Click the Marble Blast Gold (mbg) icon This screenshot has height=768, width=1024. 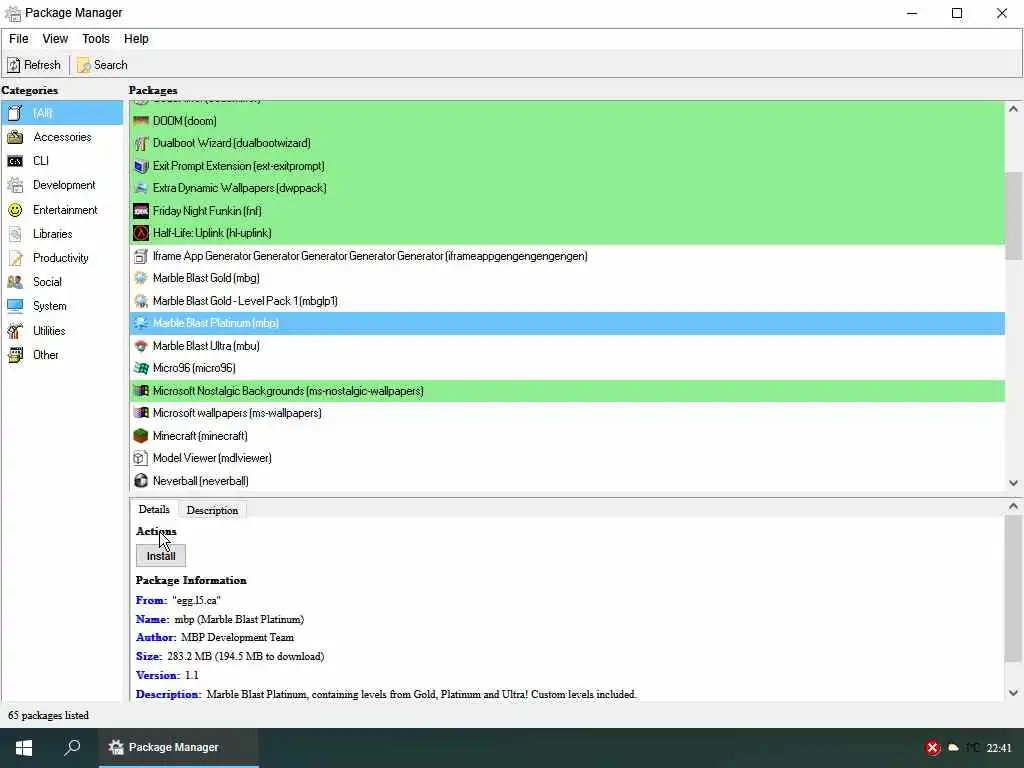click(x=140, y=278)
